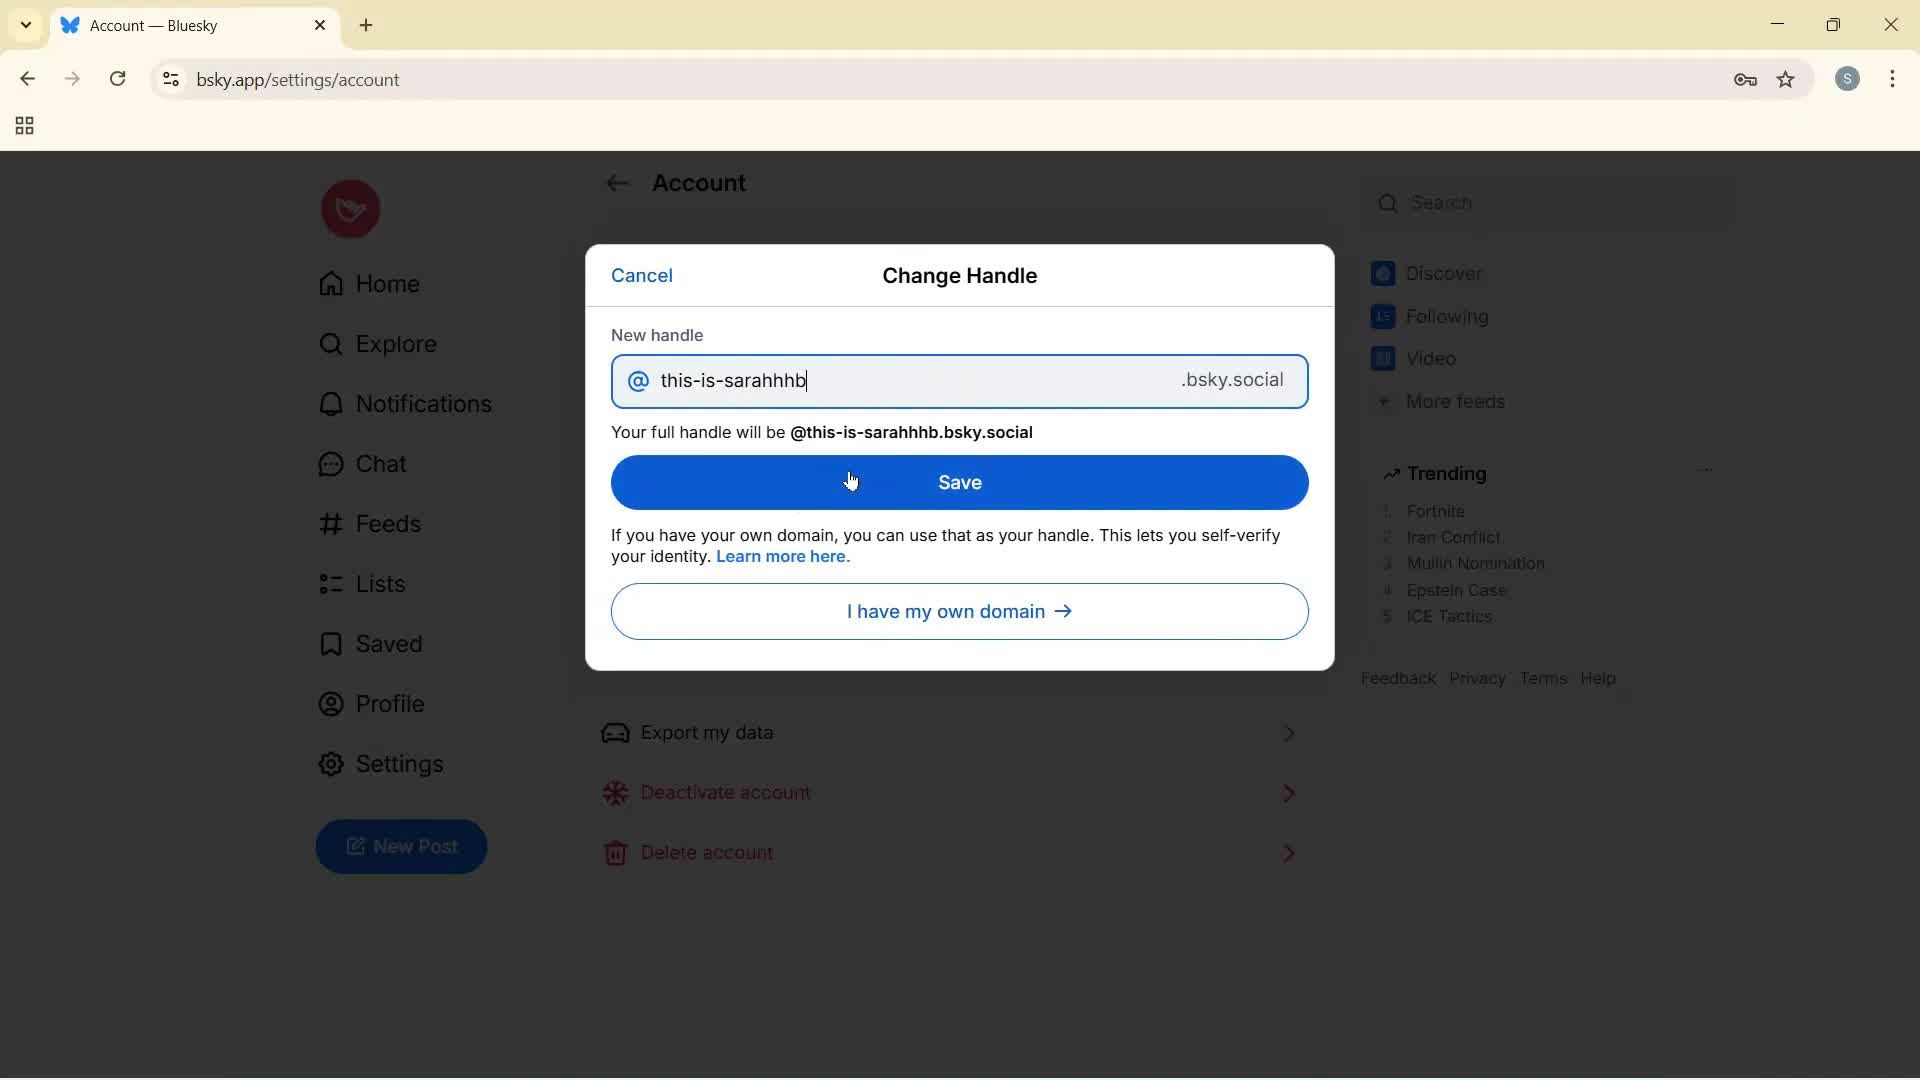Open the Discover feed

[1444, 273]
